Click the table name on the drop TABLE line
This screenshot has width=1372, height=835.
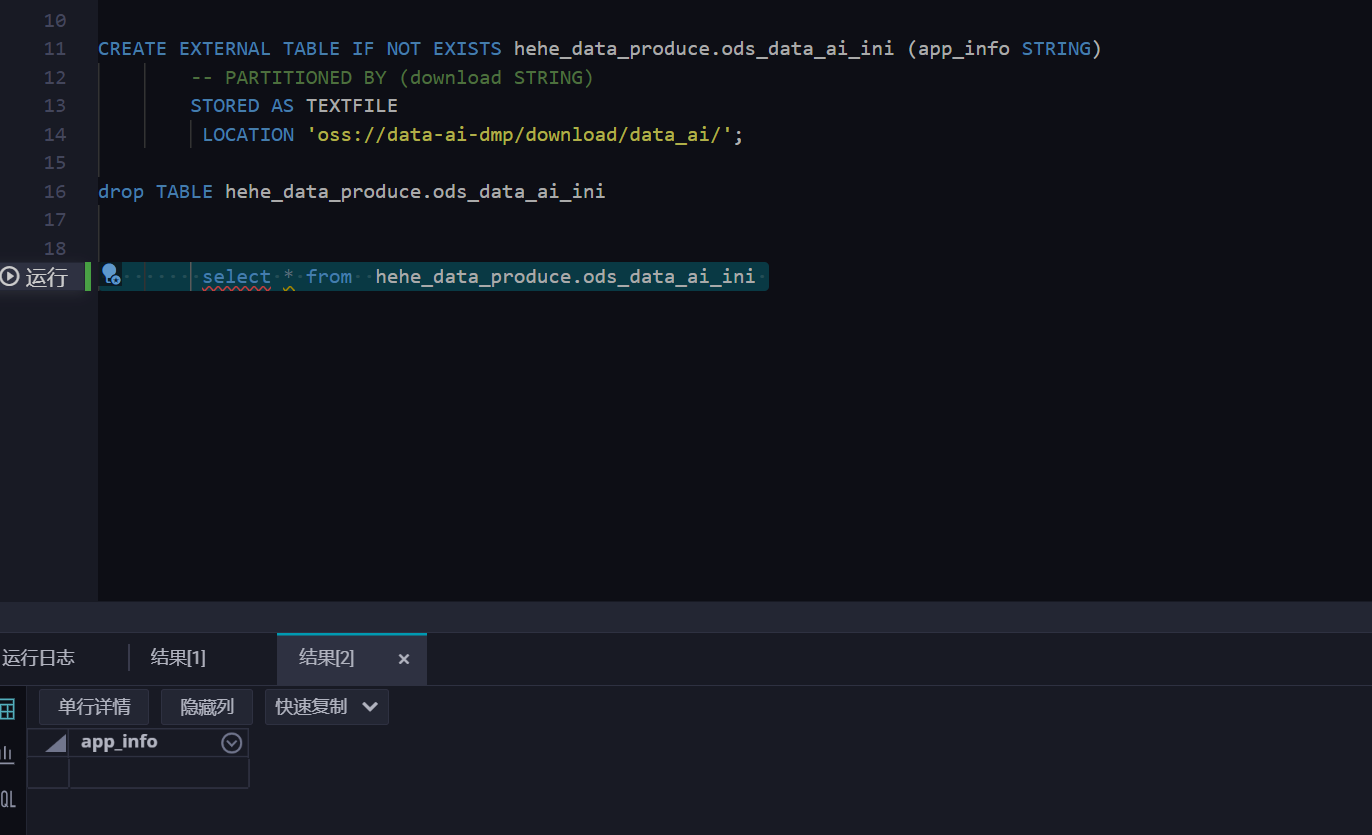point(415,191)
